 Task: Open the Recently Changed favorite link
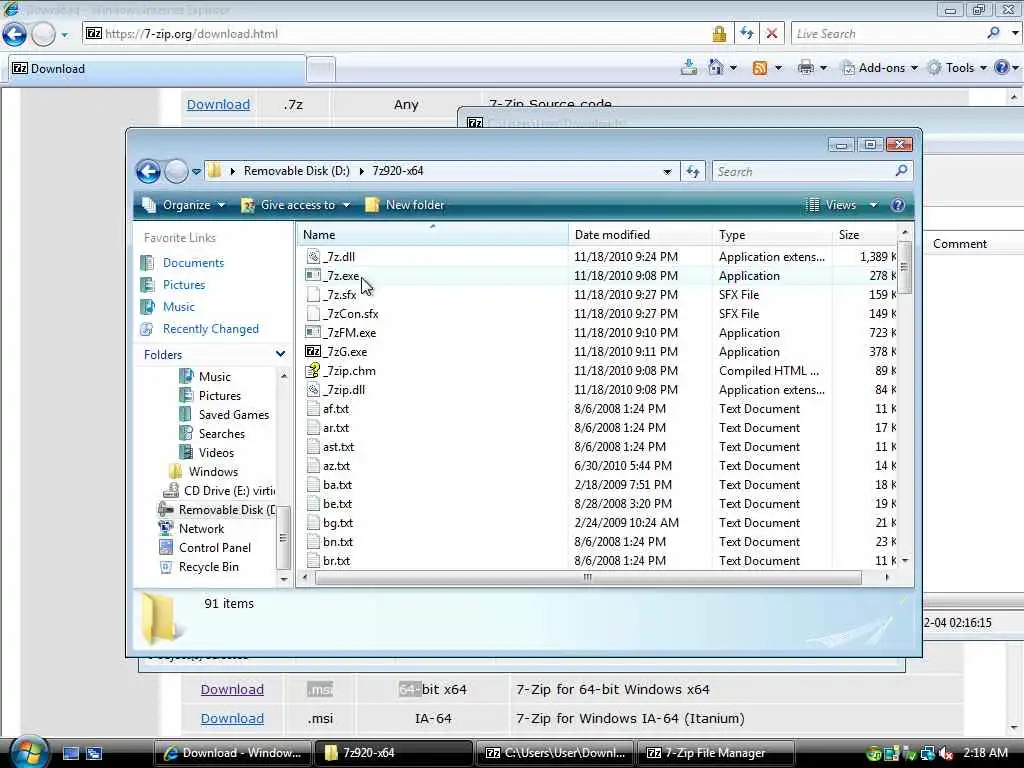tap(211, 329)
